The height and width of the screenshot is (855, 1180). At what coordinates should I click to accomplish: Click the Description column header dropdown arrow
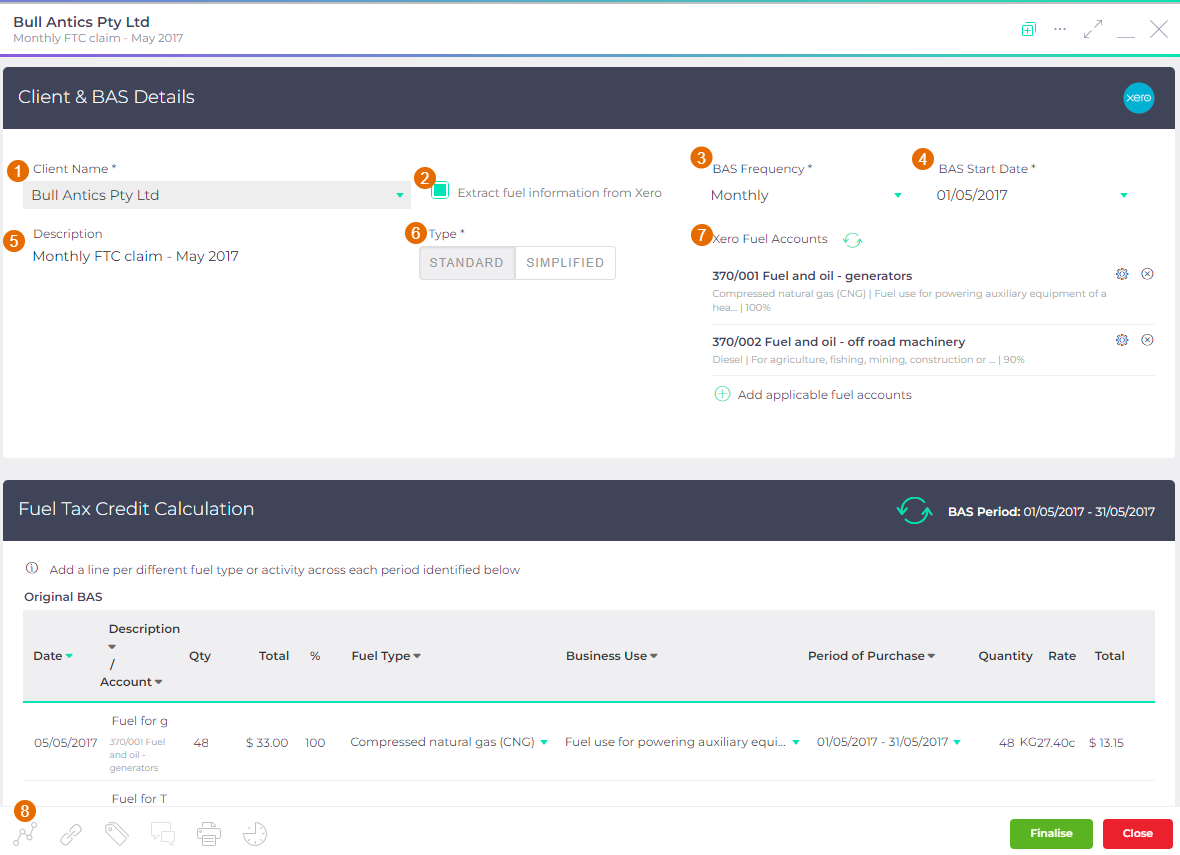pos(112,647)
